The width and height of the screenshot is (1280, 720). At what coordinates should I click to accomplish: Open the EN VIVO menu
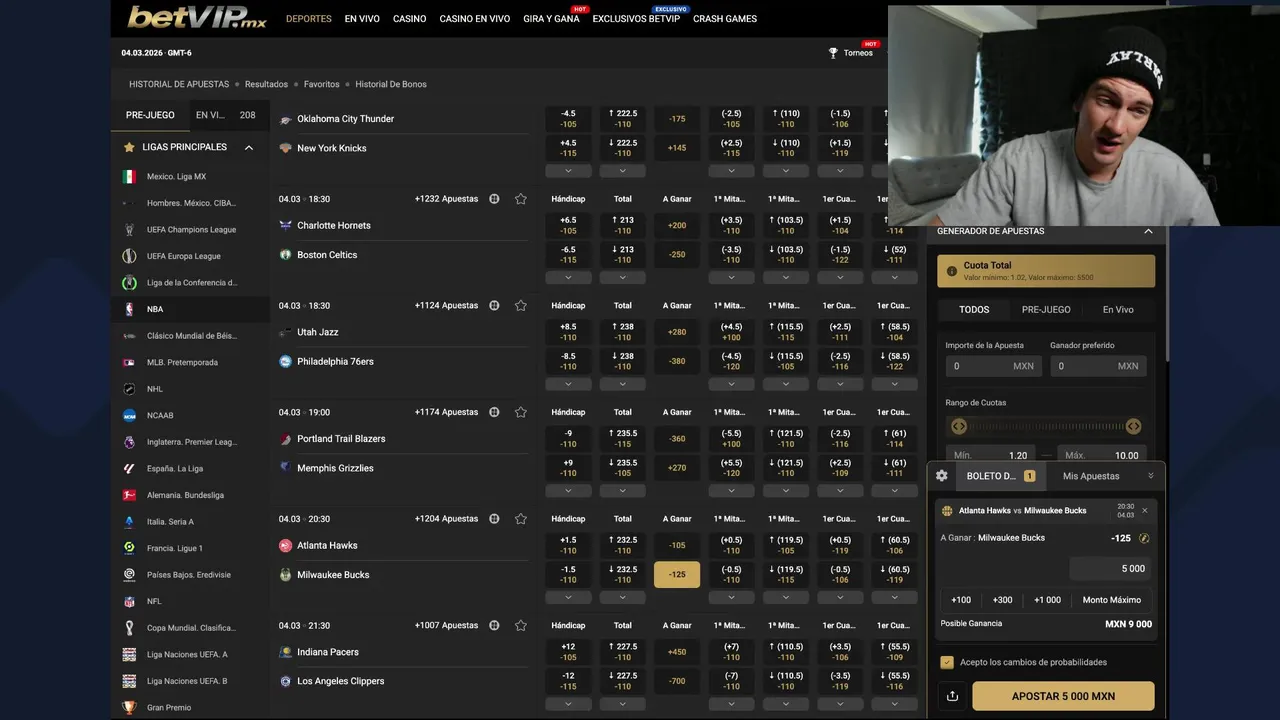coord(362,19)
